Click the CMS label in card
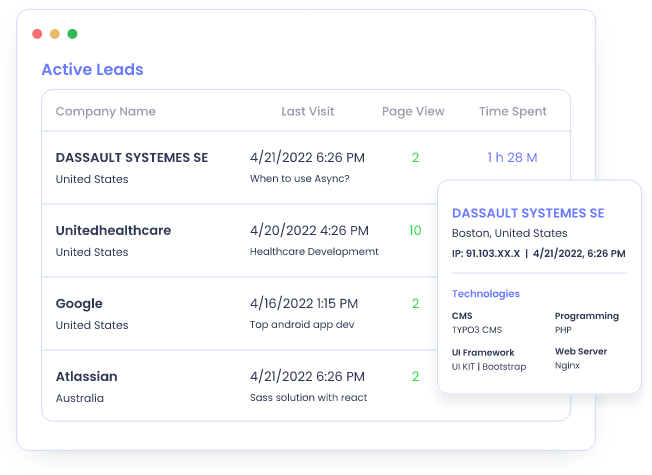This screenshot has height=475, width=652. (x=462, y=316)
